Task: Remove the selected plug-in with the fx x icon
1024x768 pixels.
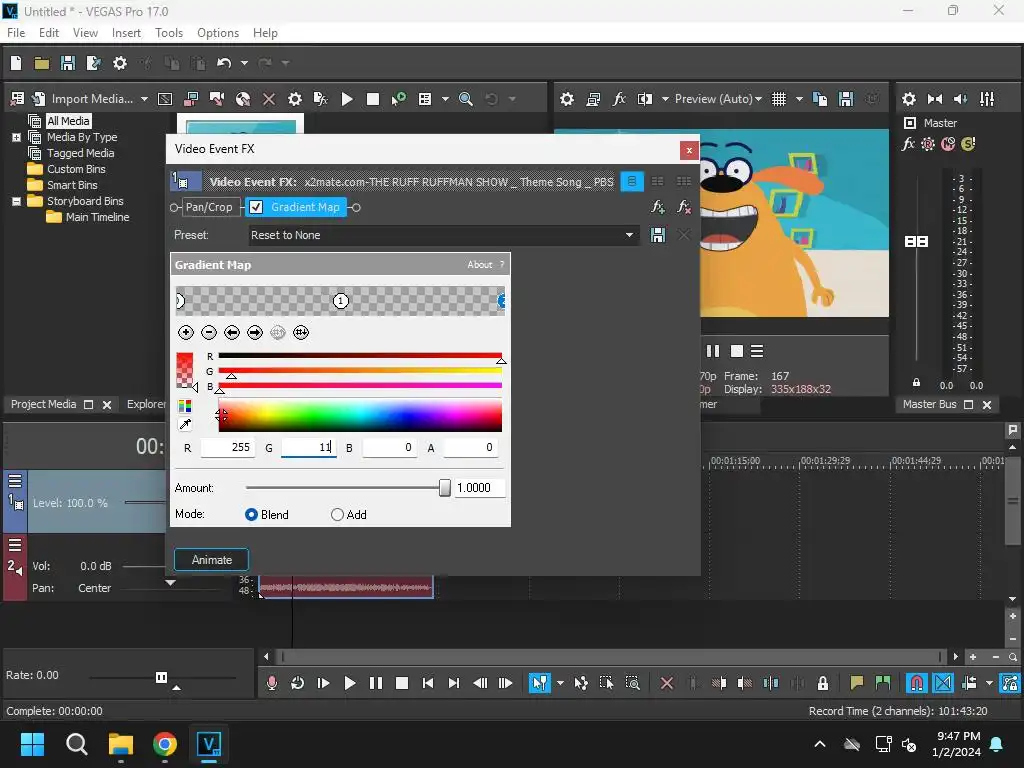Action: tap(684, 207)
